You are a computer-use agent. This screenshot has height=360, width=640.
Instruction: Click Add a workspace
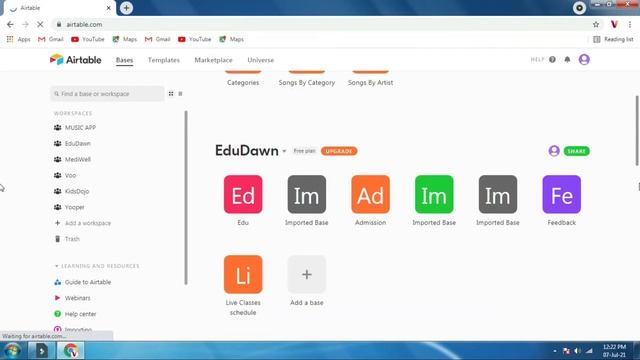[x=83, y=223]
